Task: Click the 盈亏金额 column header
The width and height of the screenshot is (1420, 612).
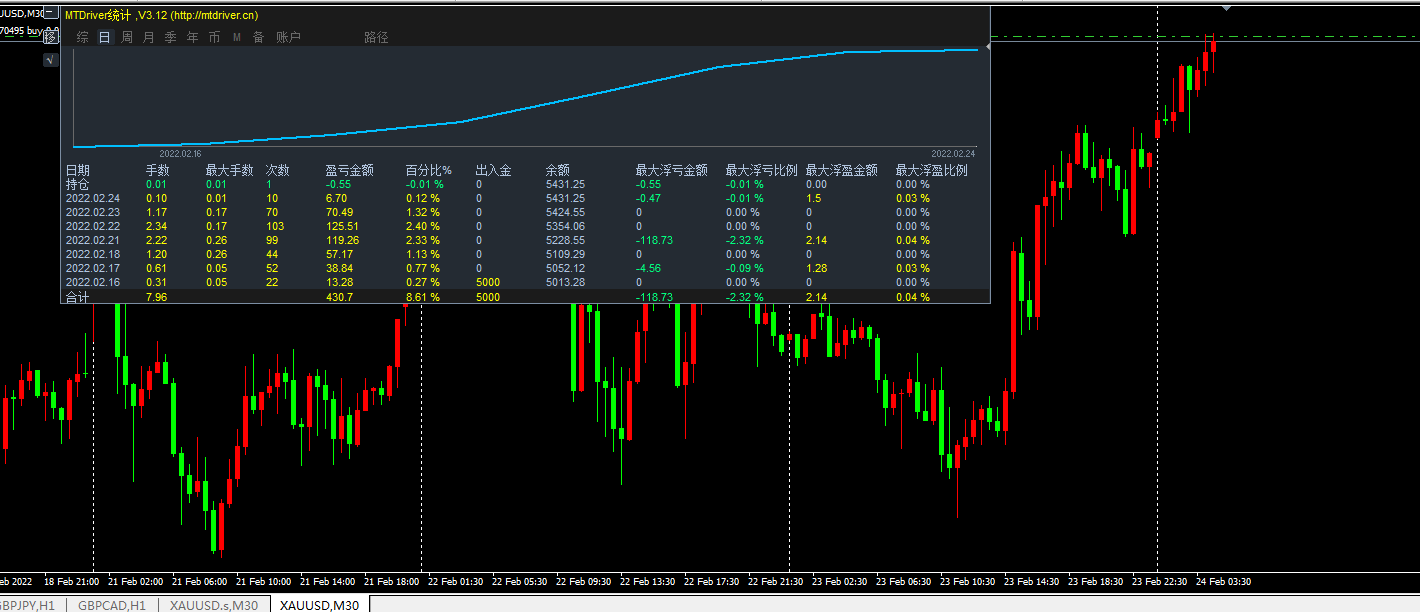Action: tap(350, 170)
